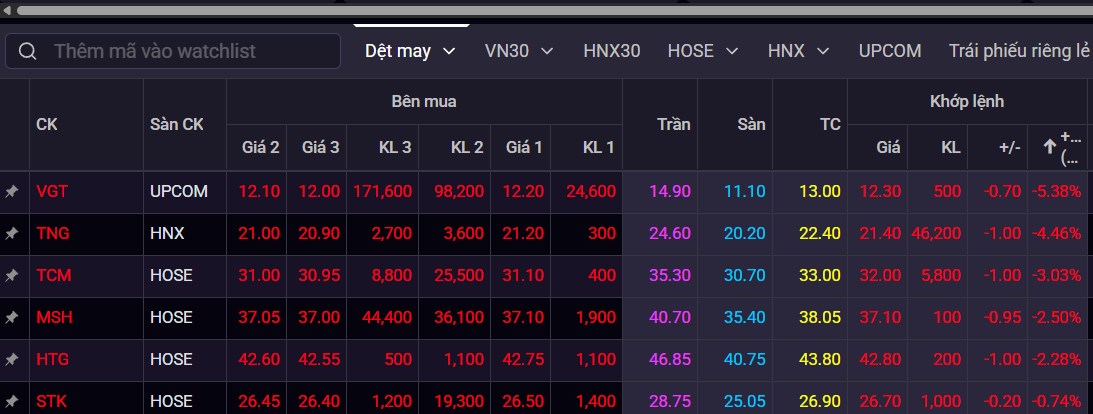
Task: Click the HNX exchange cell for TNG
Action: tap(167, 233)
